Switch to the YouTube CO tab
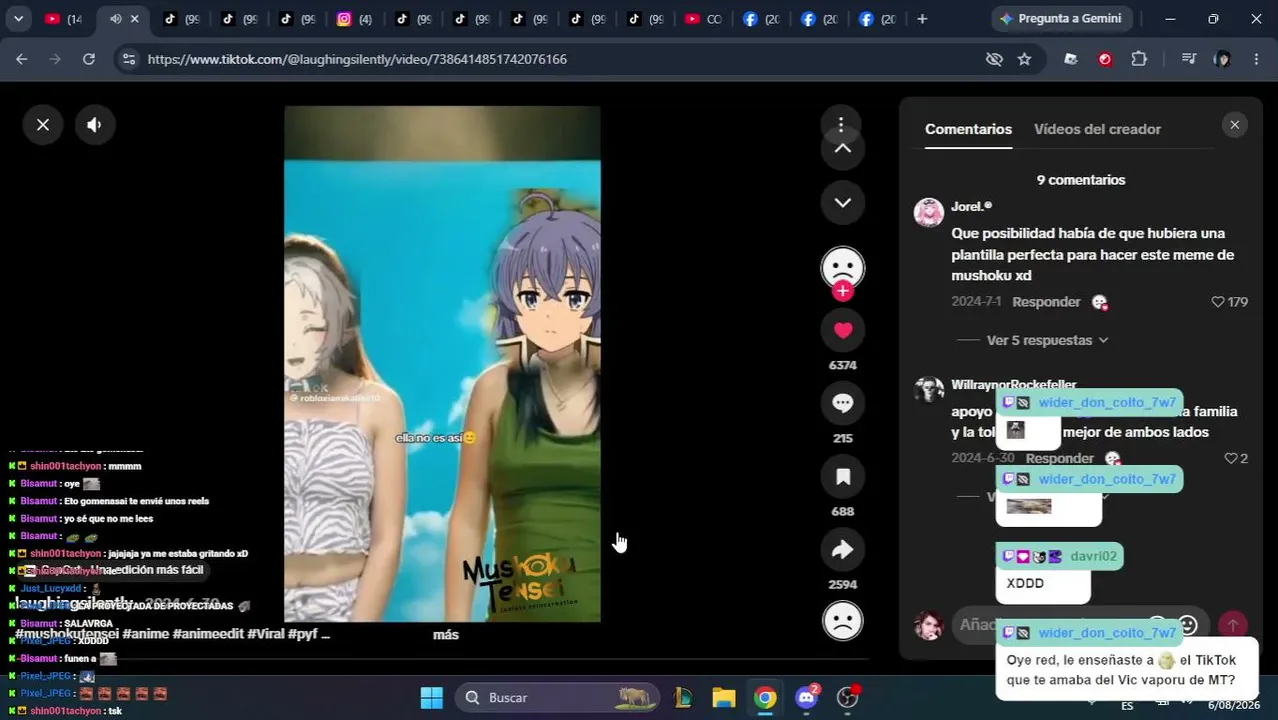1278x720 pixels. 702,19
